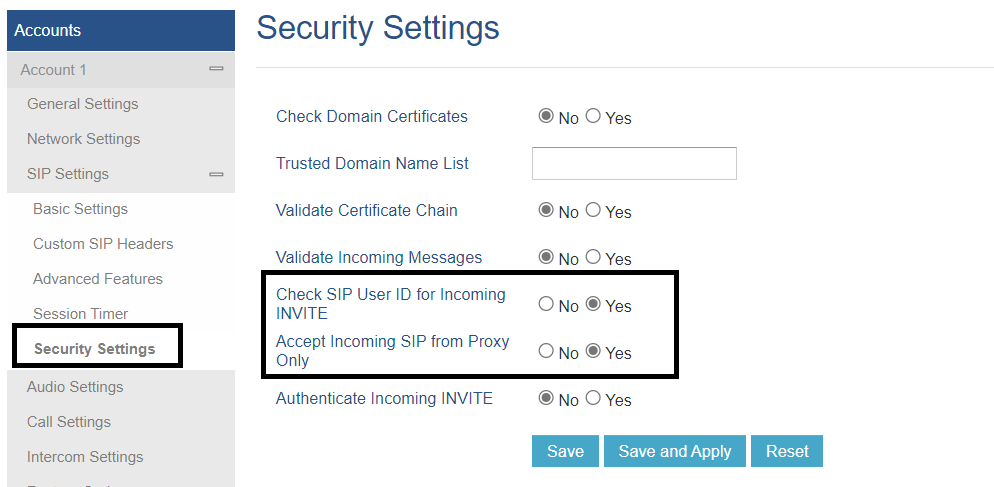994x487 pixels.
Task: Open Intercom Settings page
Action: point(85,457)
